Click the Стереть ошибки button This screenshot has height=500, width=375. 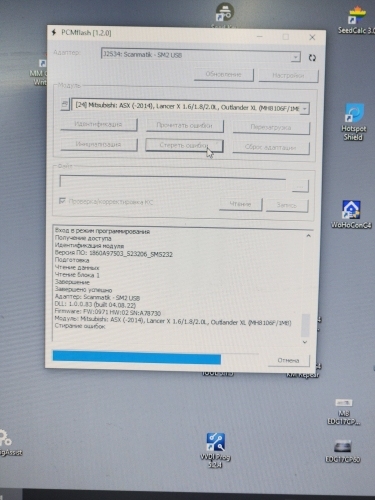click(x=184, y=145)
